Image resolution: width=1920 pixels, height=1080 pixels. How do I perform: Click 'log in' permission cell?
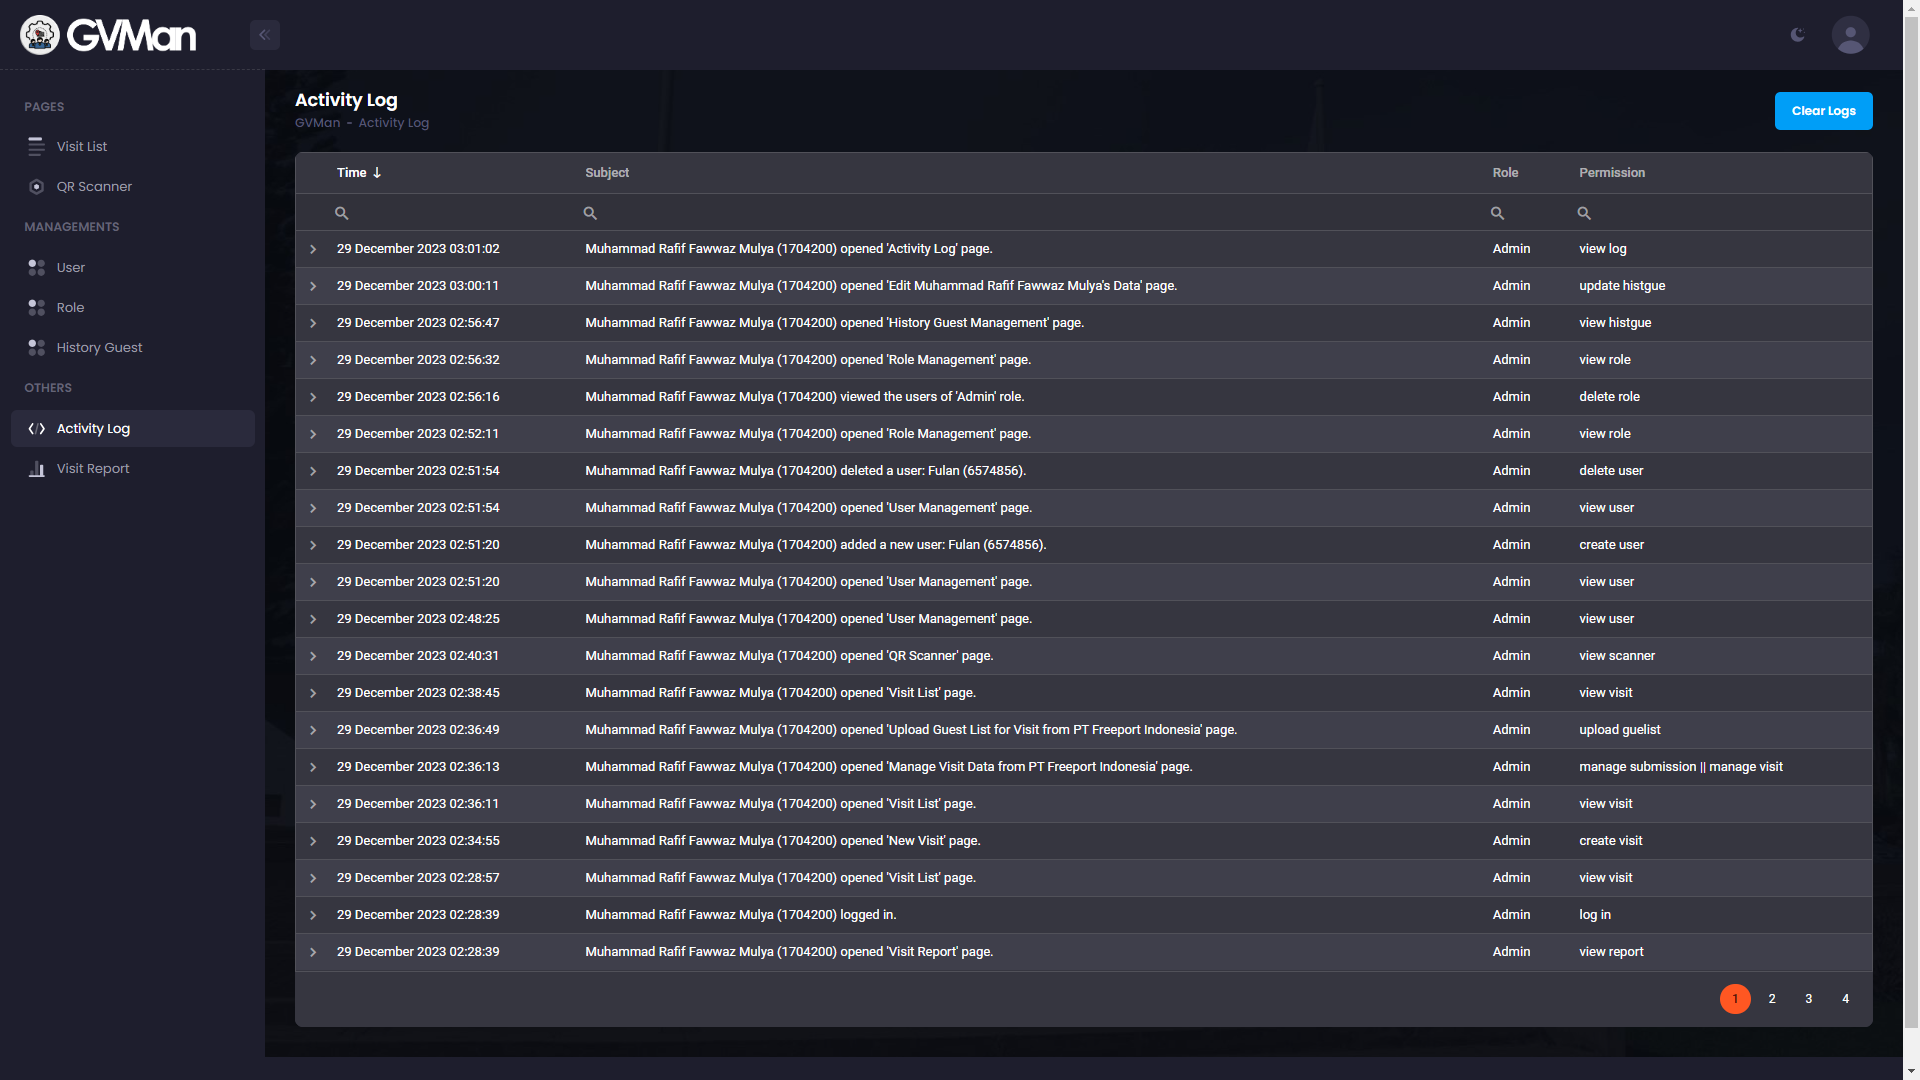coord(1595,915)
